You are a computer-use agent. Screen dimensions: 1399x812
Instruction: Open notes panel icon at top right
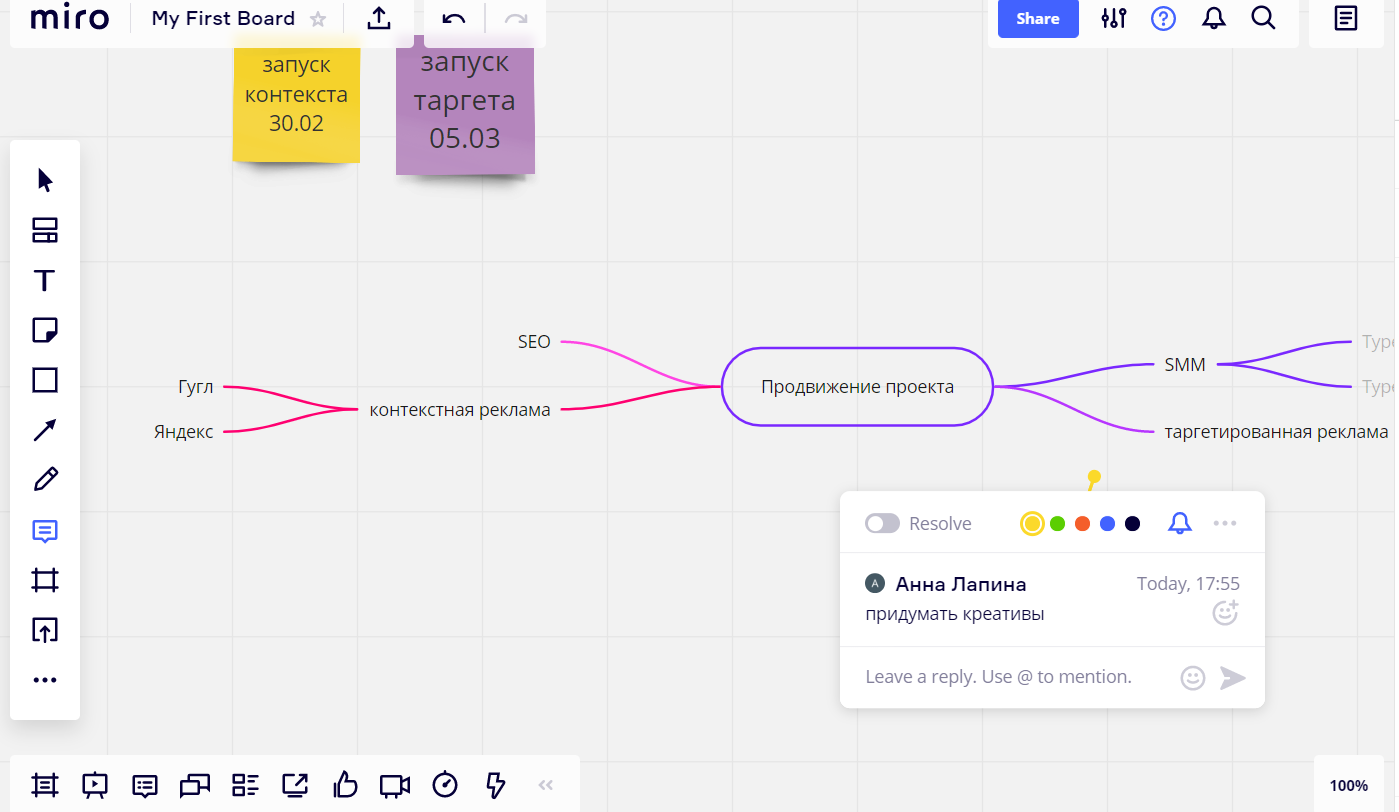(1346, 18)
